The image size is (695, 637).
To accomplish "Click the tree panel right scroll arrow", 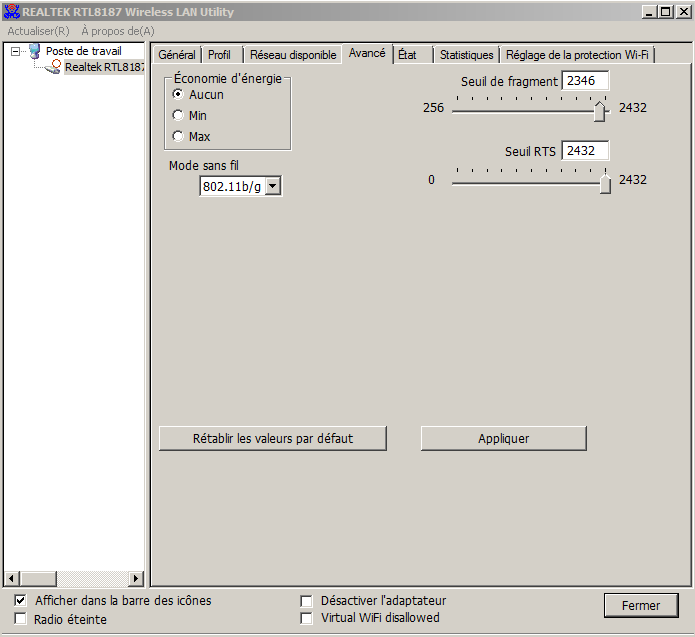I will click(136, 578).
